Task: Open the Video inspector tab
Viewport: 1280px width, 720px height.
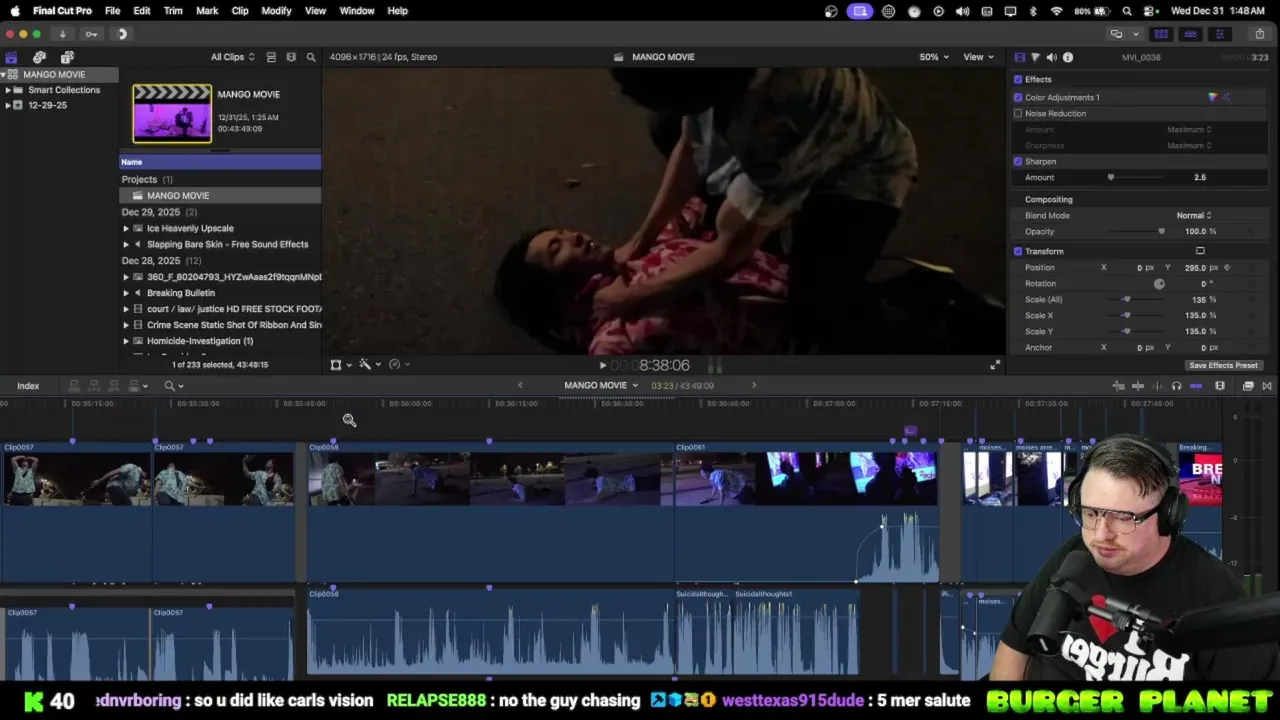Action: tap(1019, 57)
